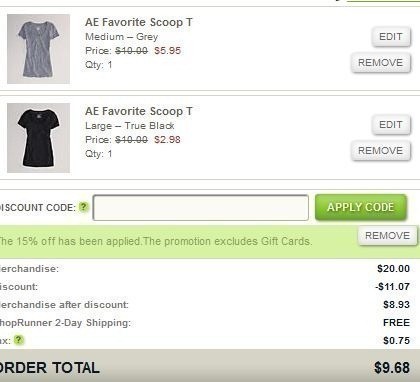420x382 pixels.
Task: Open the second AE Favorite Scoop T title
Action: [139, 111]
